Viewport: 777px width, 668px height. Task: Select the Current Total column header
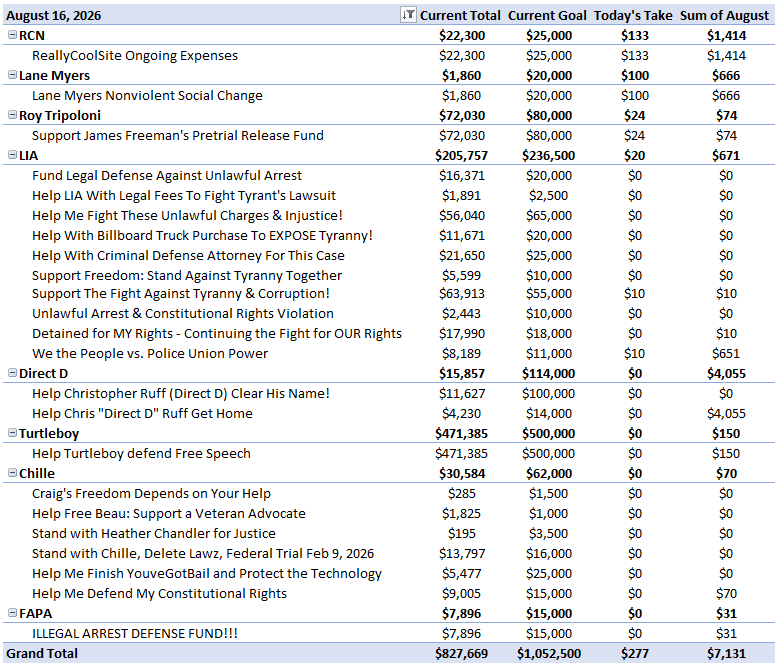click(x=460, y=16)
